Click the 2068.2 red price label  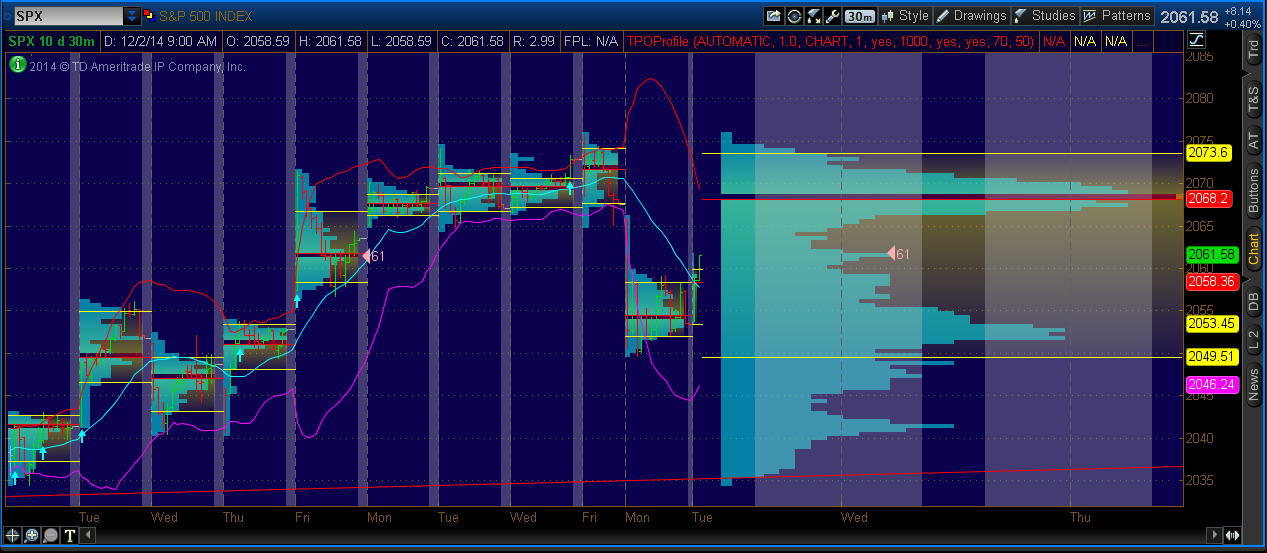[1207, 198]
